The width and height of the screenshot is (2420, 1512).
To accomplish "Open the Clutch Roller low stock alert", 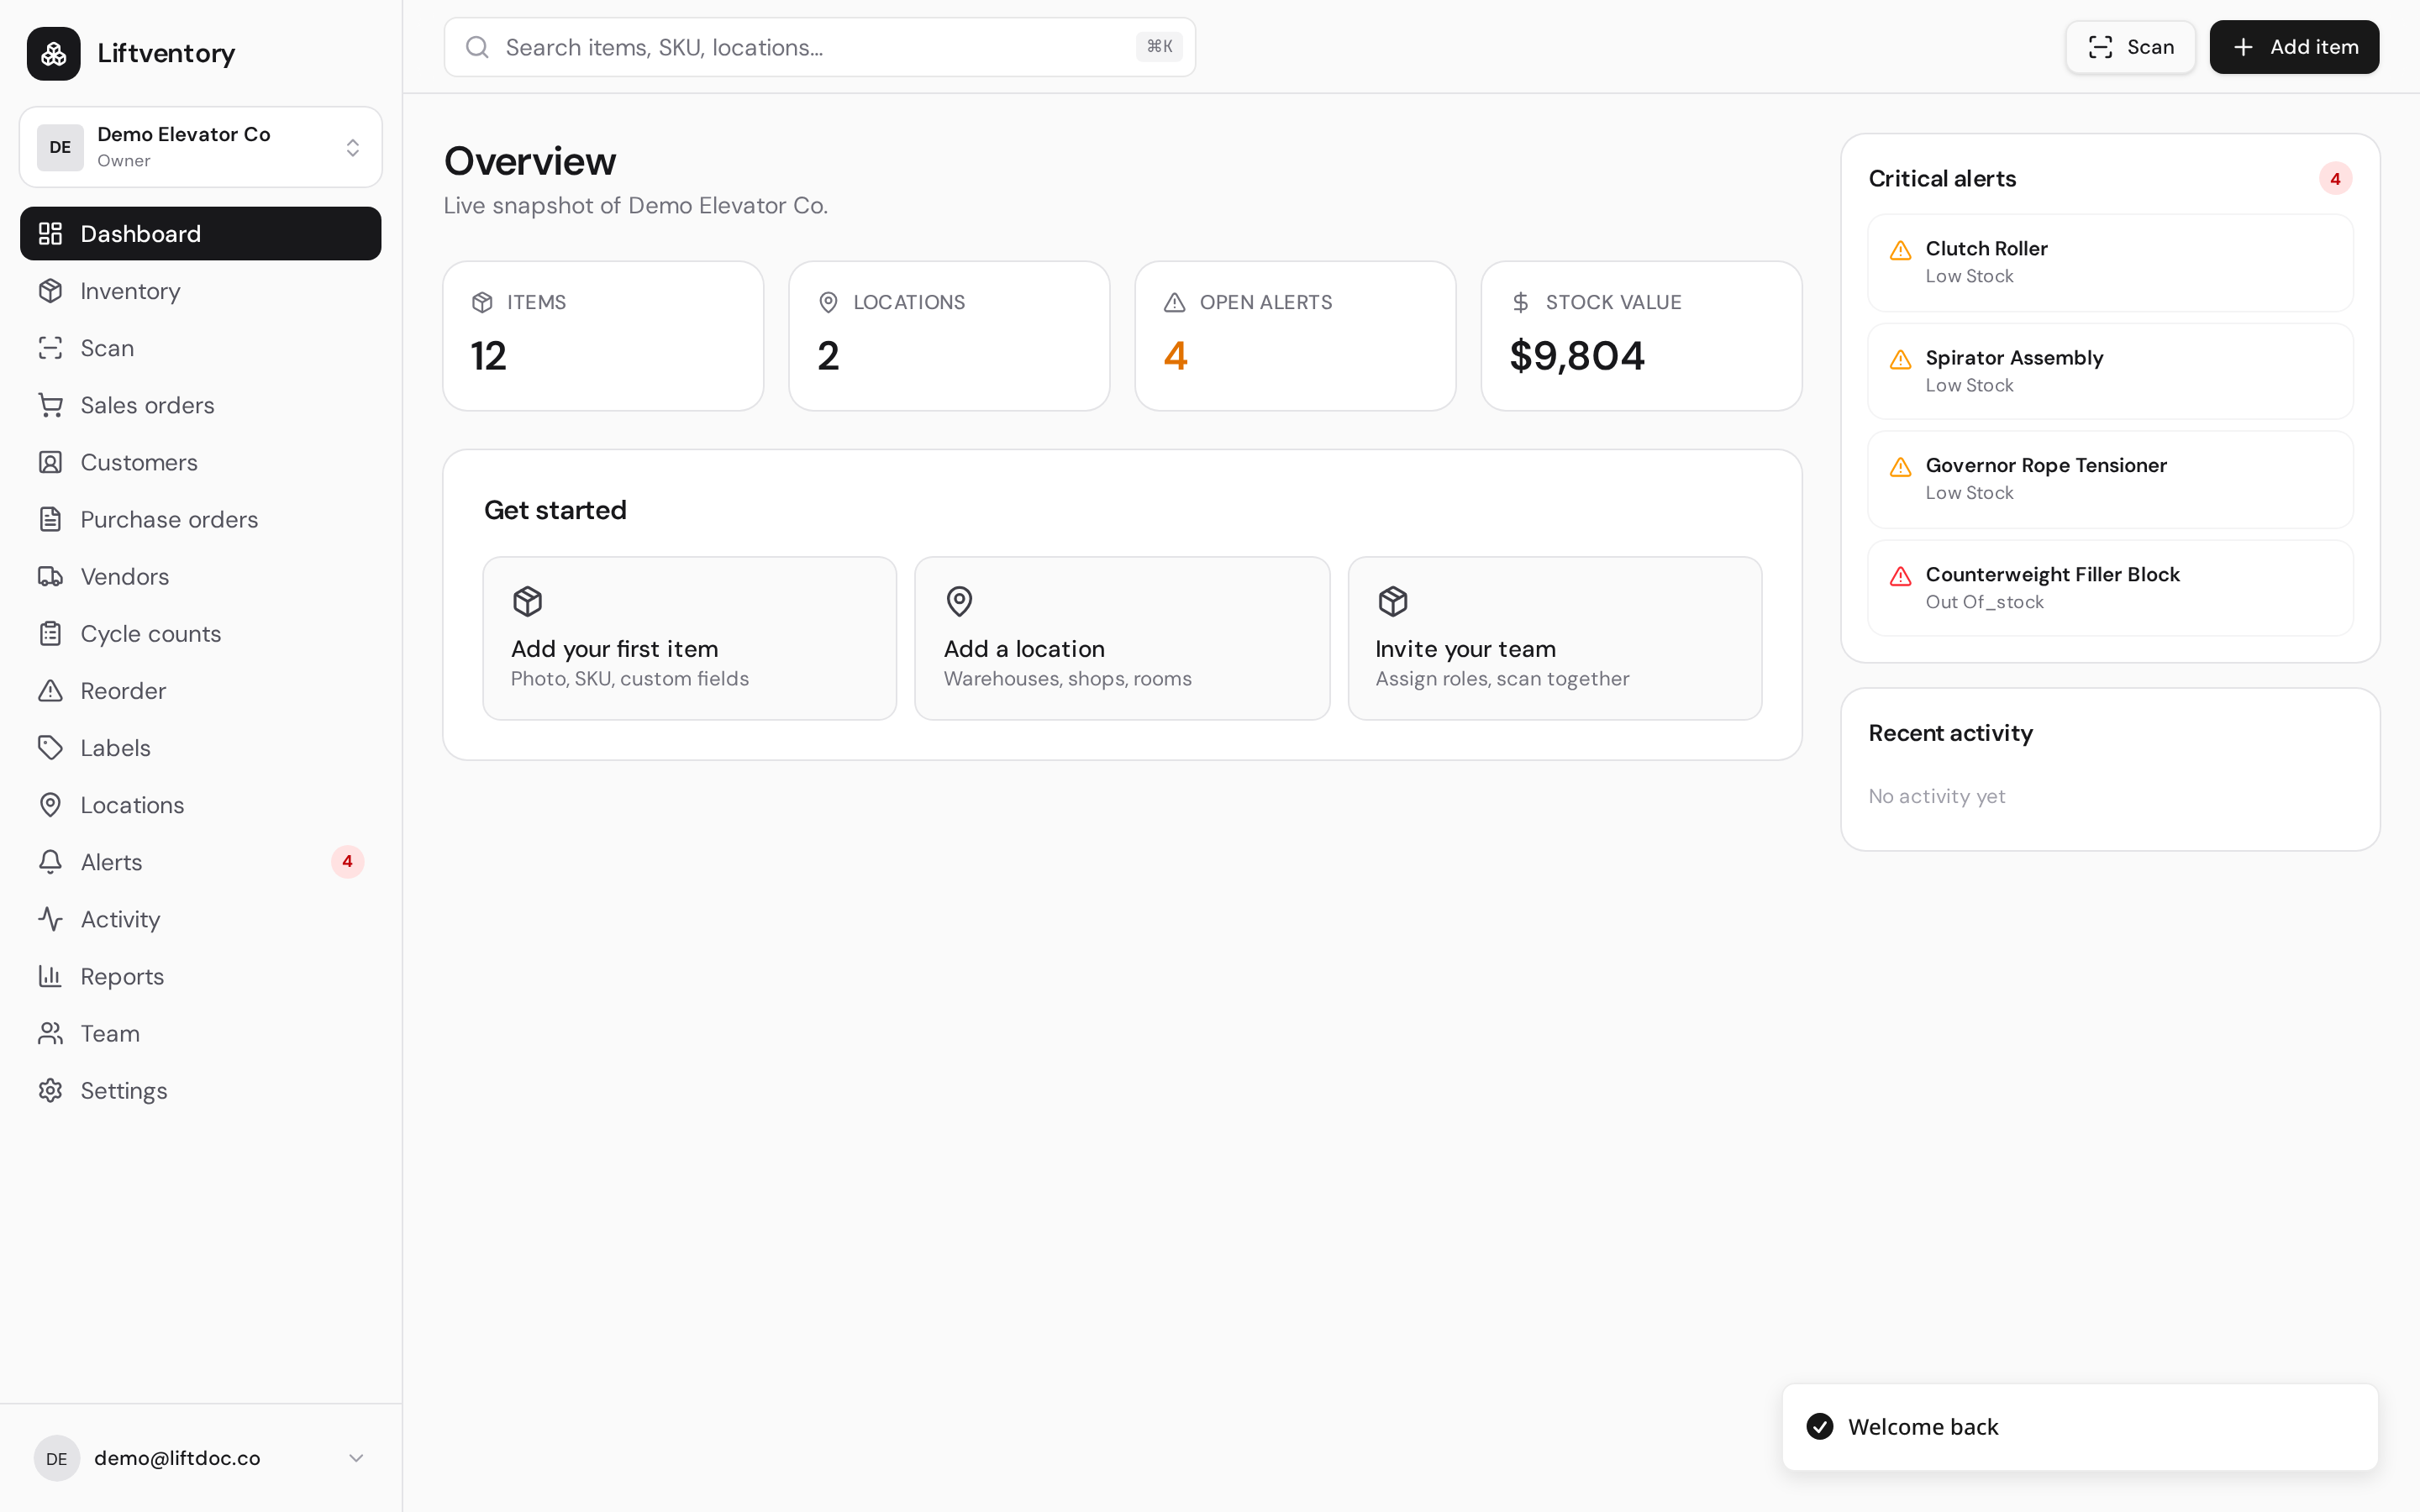I will click(2110, 262).
